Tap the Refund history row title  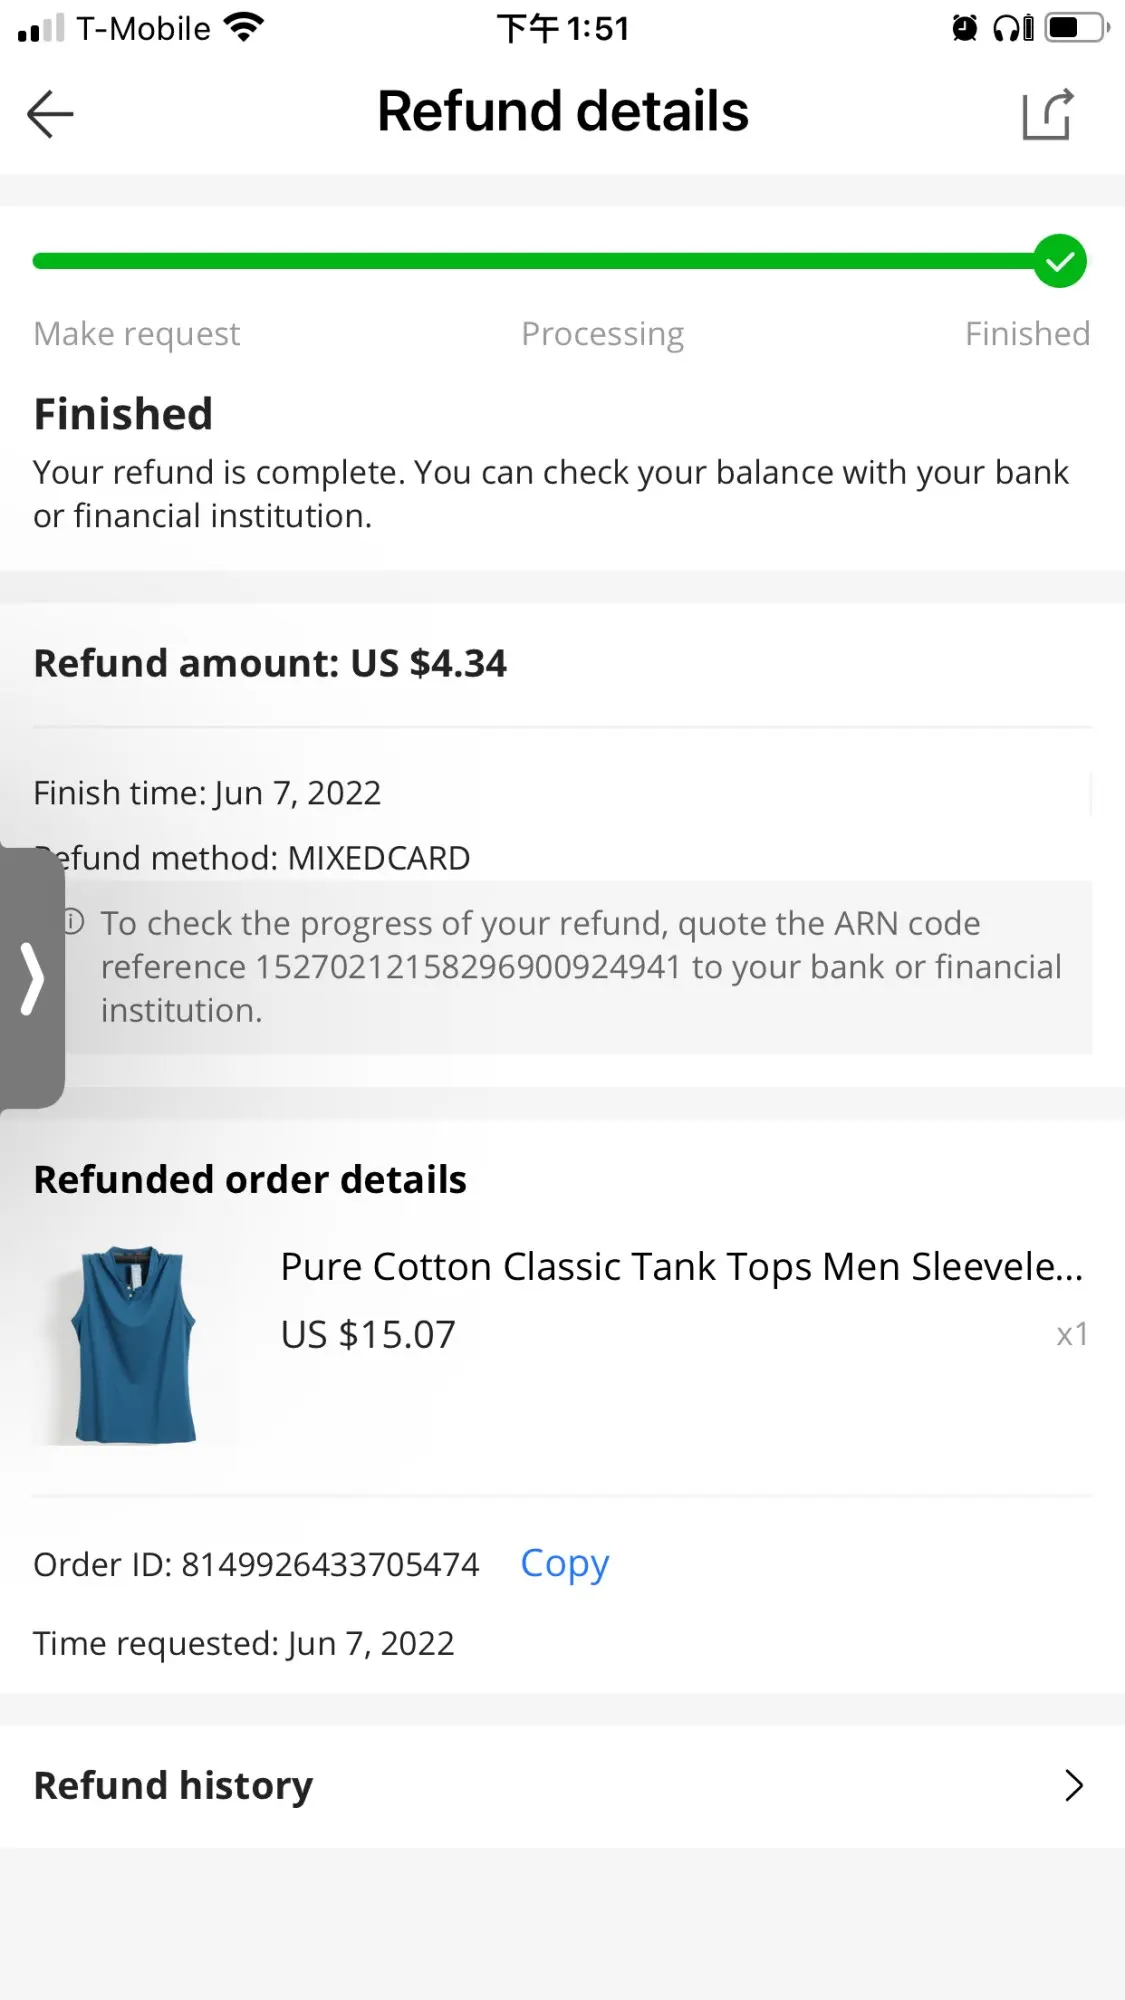[173, 1785]
